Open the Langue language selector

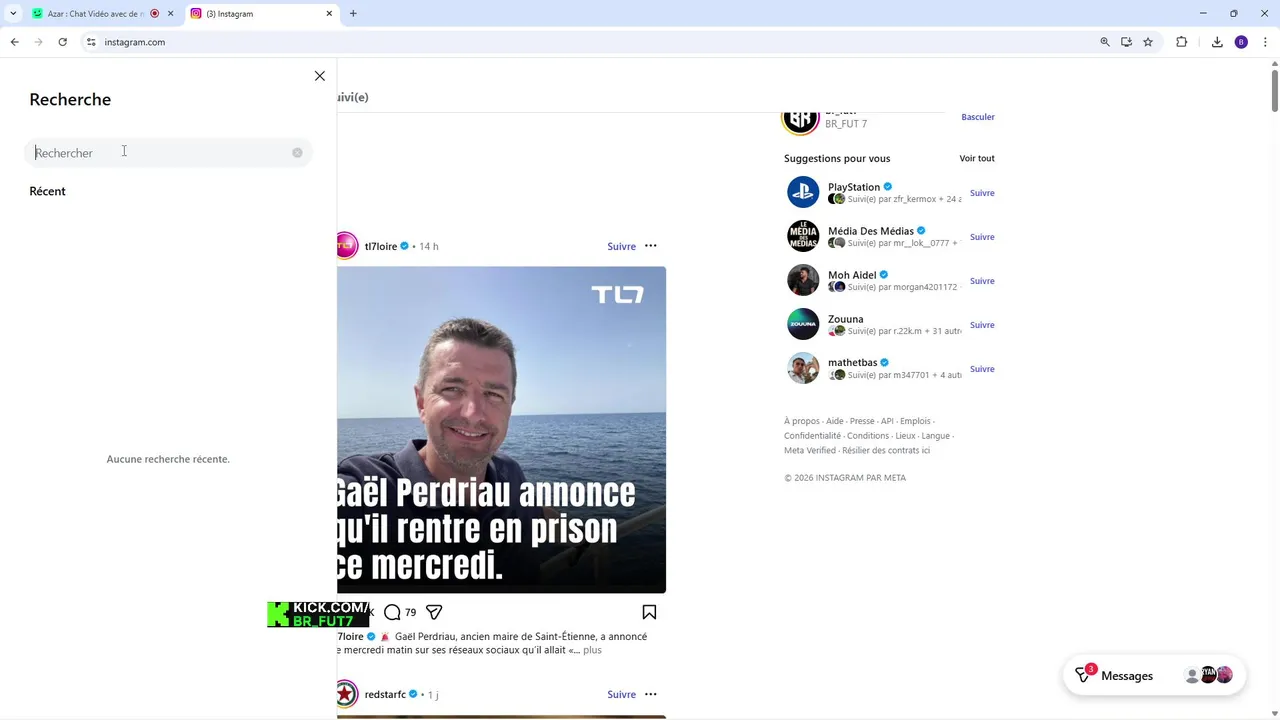point(935,436)
